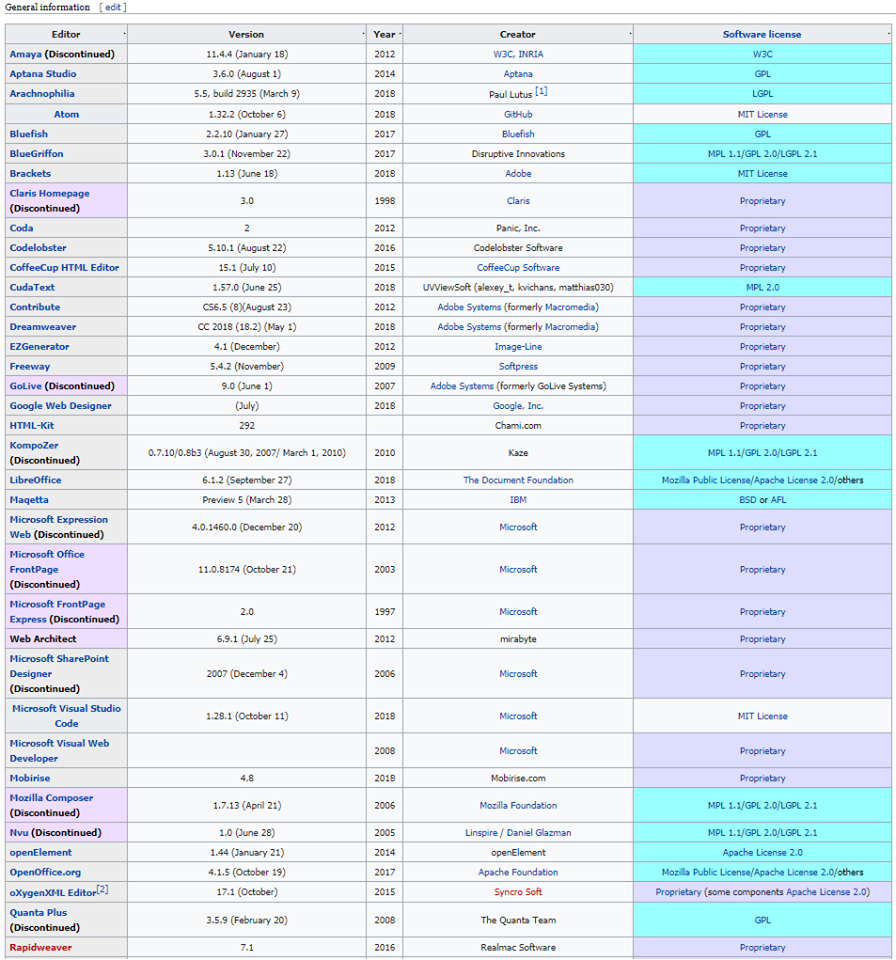Visit The Document Foundation link
Image resolution: width=896 pixels, height=960 pixels.
(x=518, y=480)
